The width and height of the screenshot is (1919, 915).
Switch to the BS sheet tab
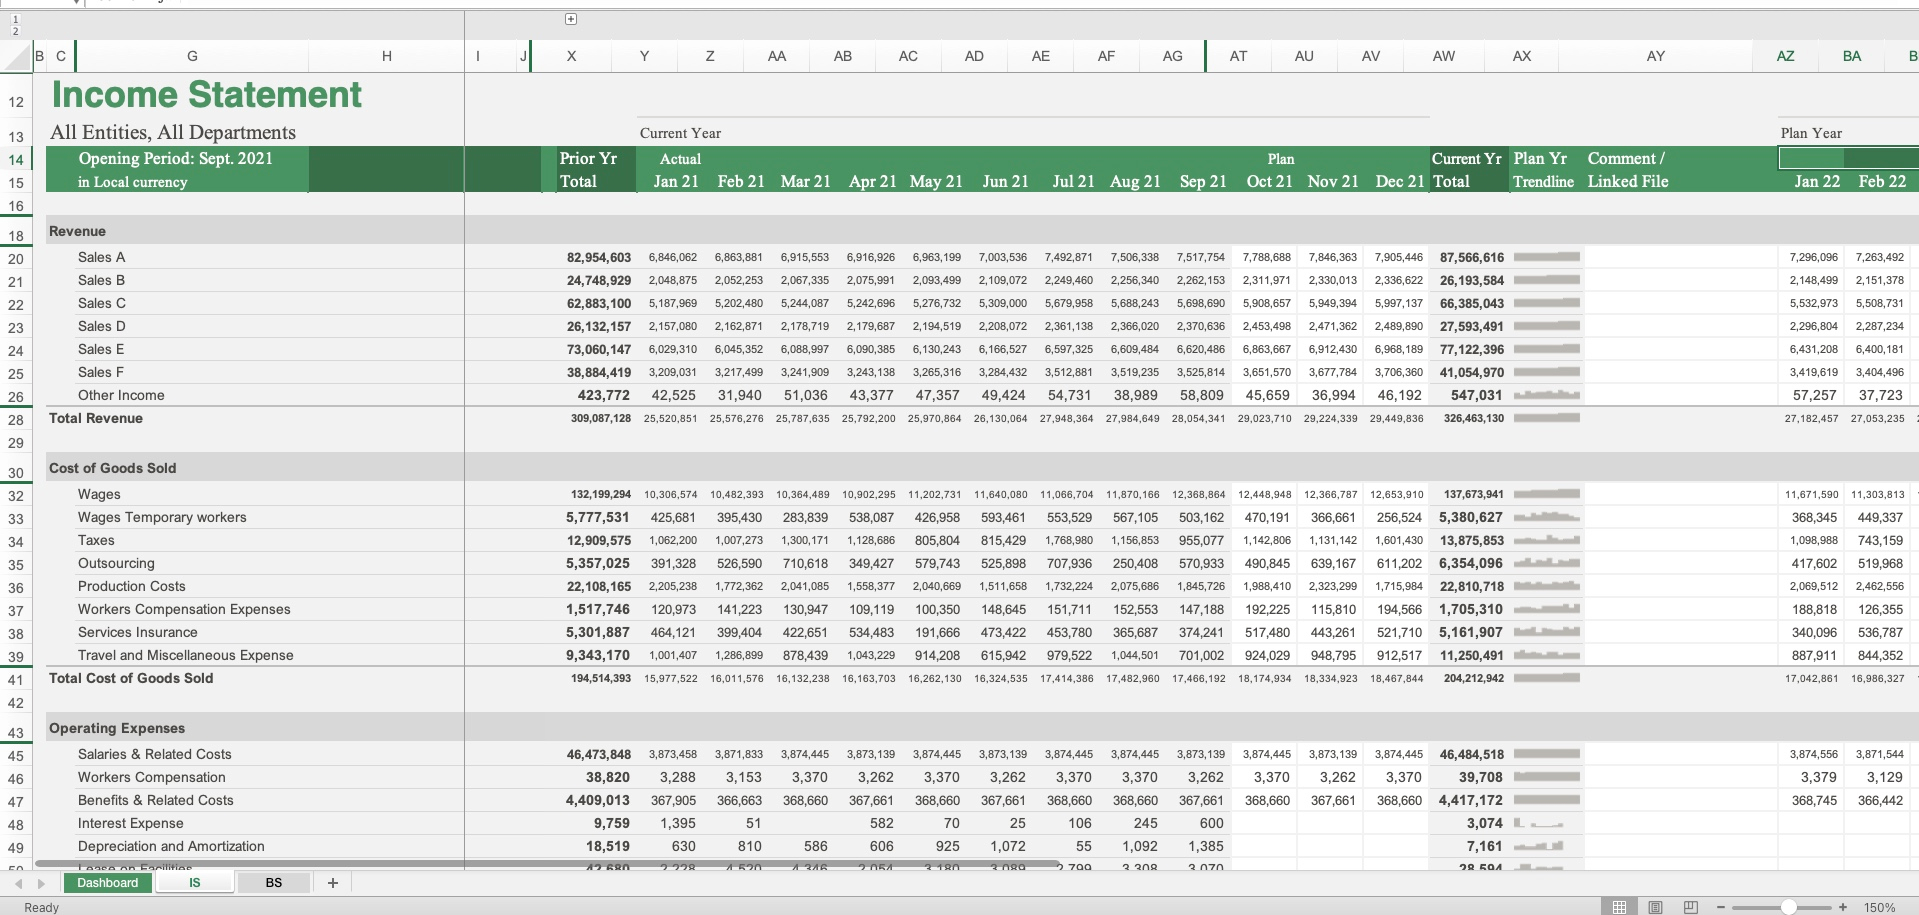pos(272,883)
